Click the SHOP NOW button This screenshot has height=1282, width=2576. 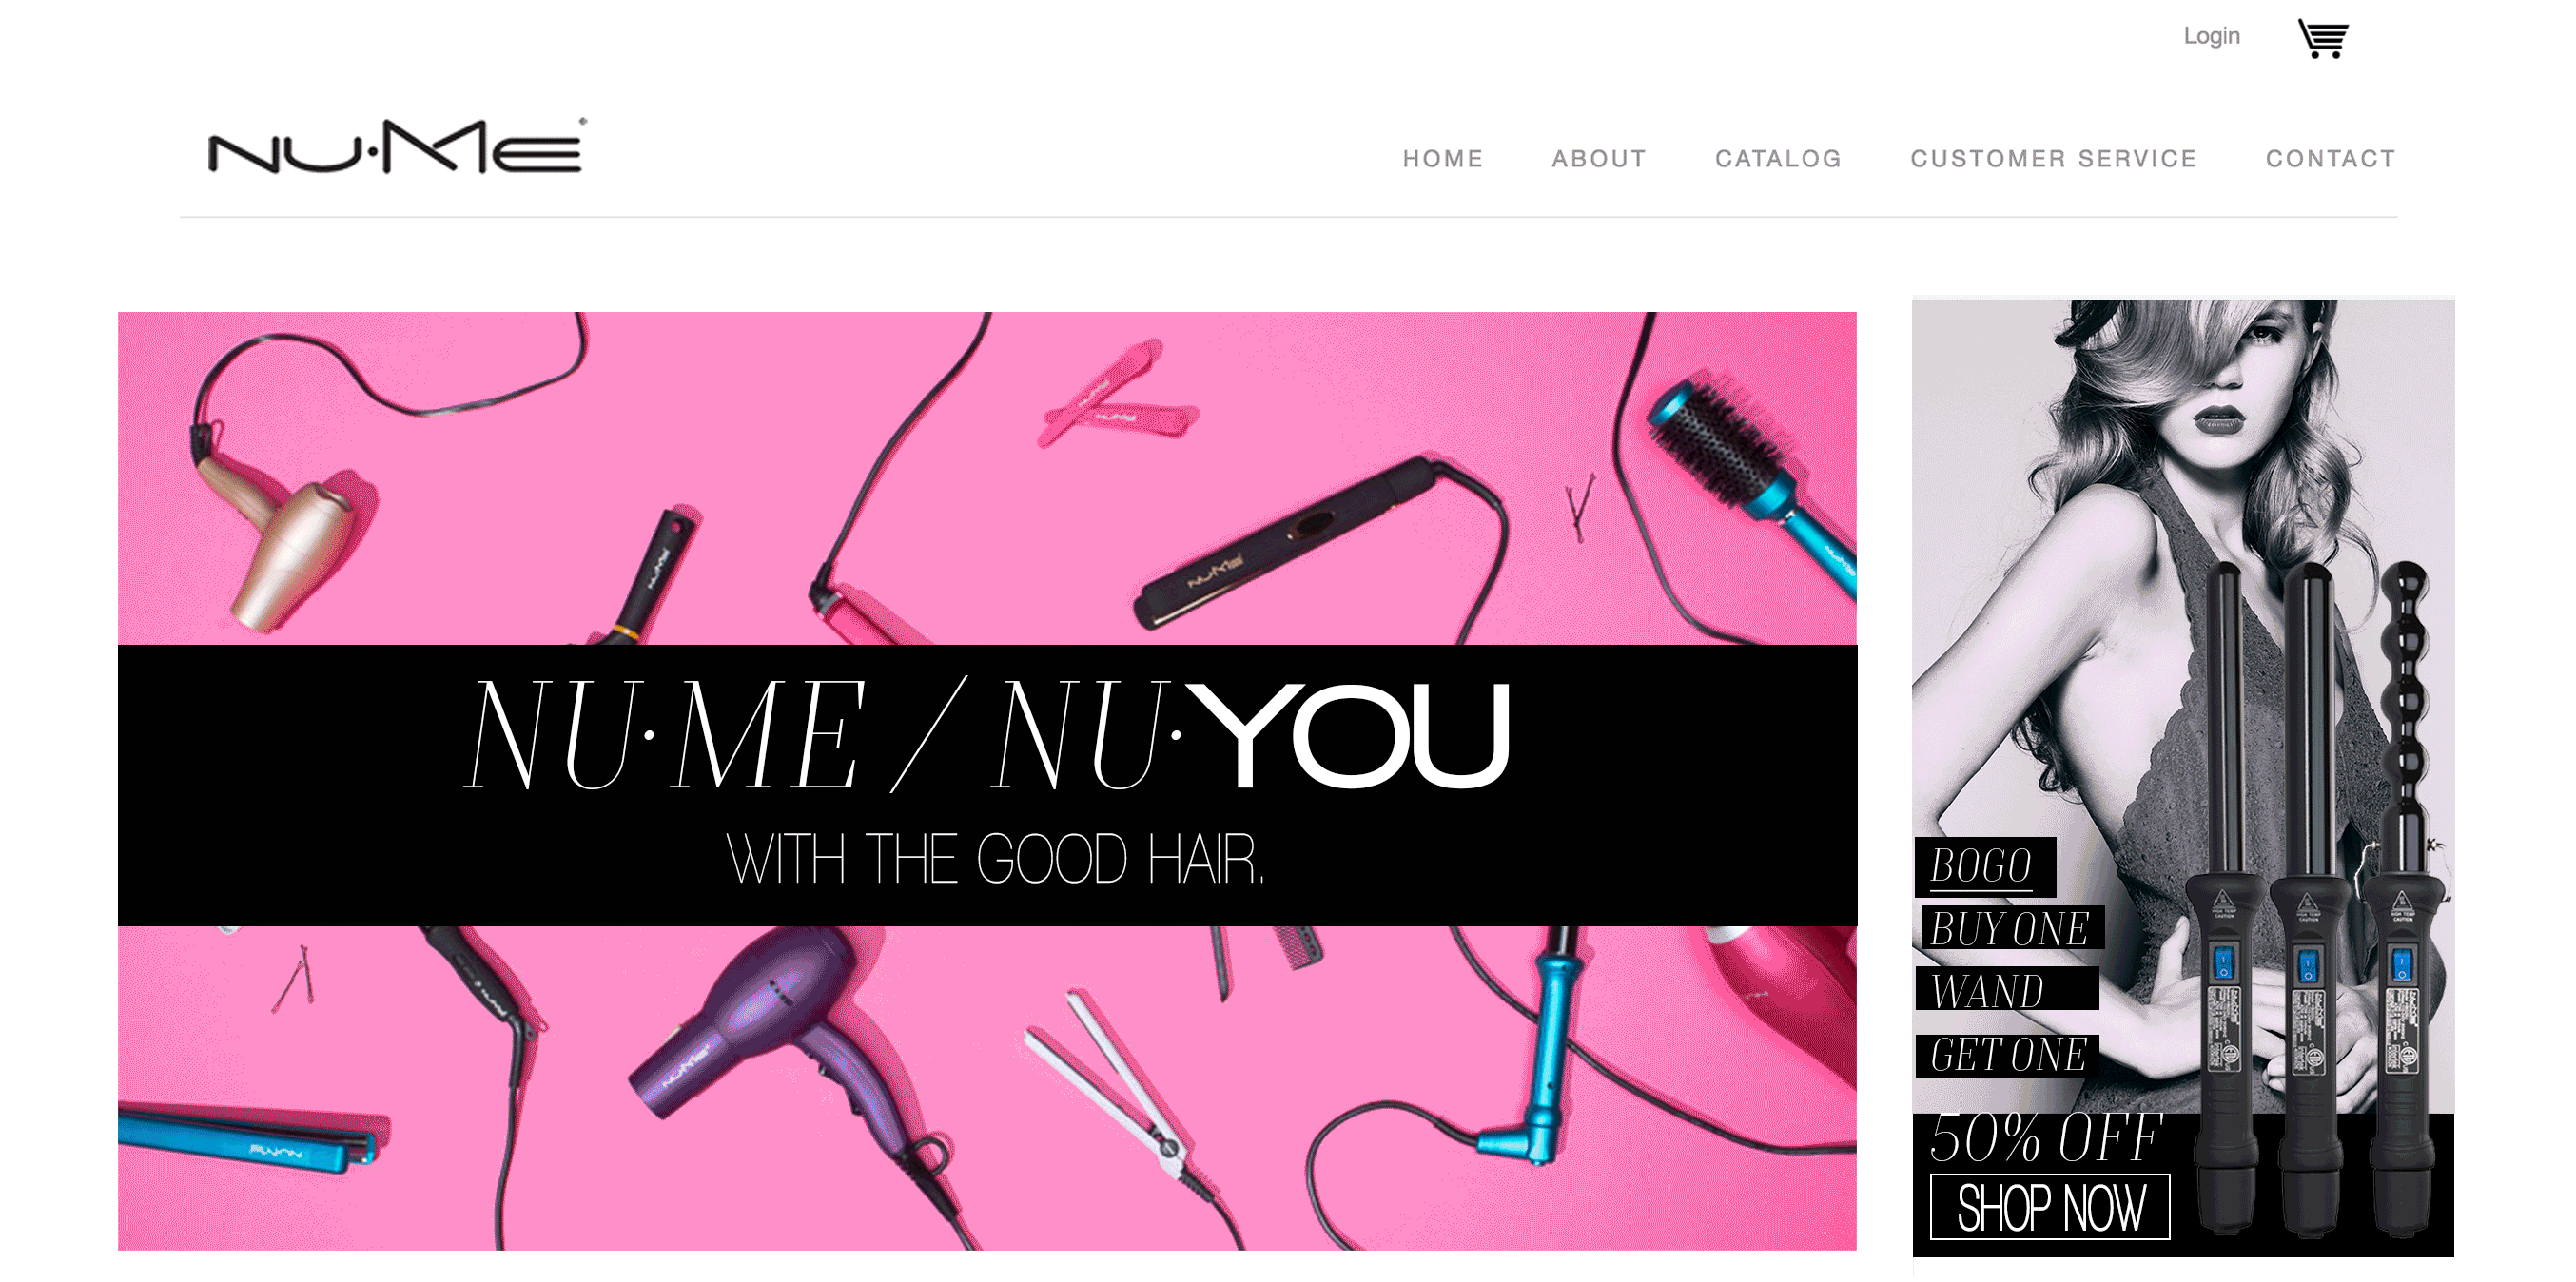tap(2050, 1207)
